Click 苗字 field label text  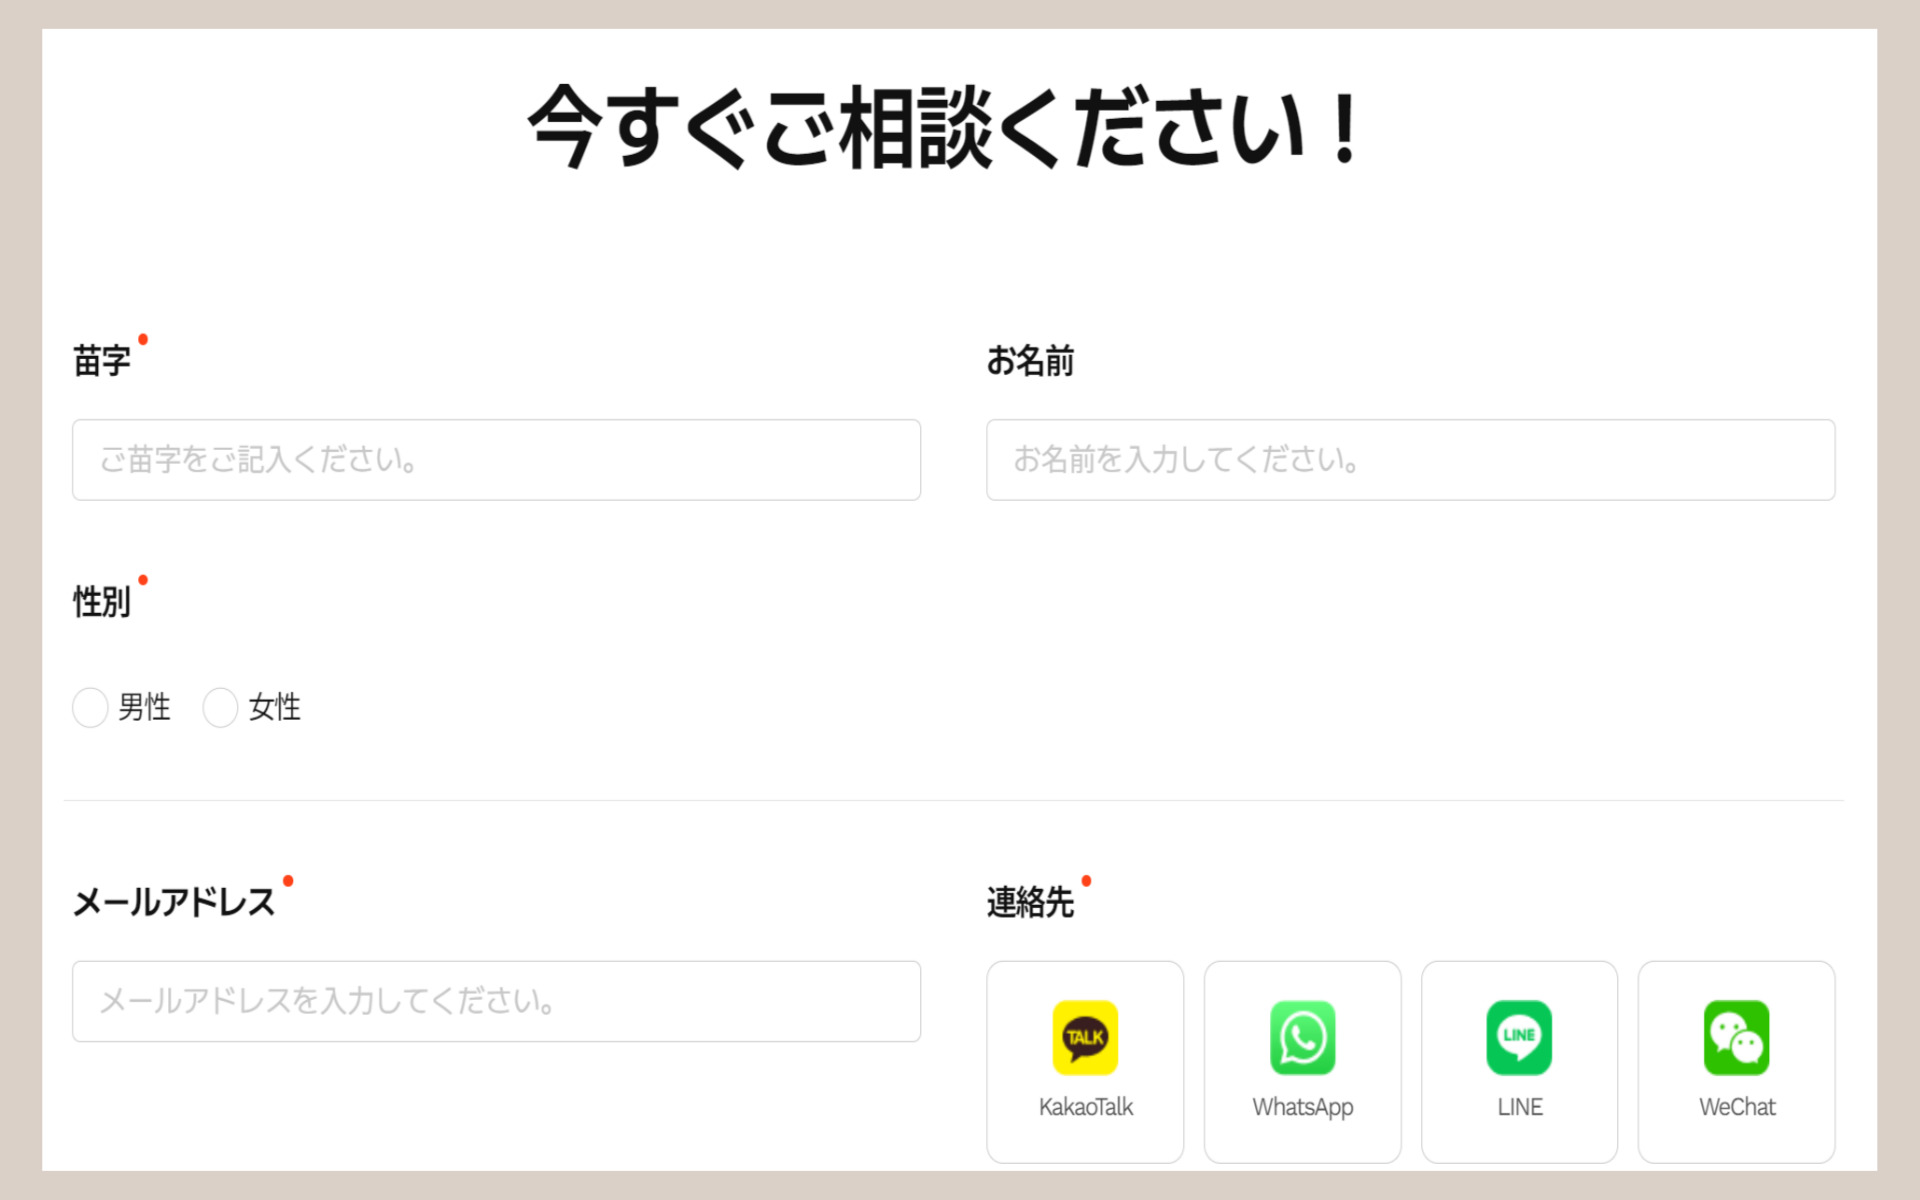(106, 362)
